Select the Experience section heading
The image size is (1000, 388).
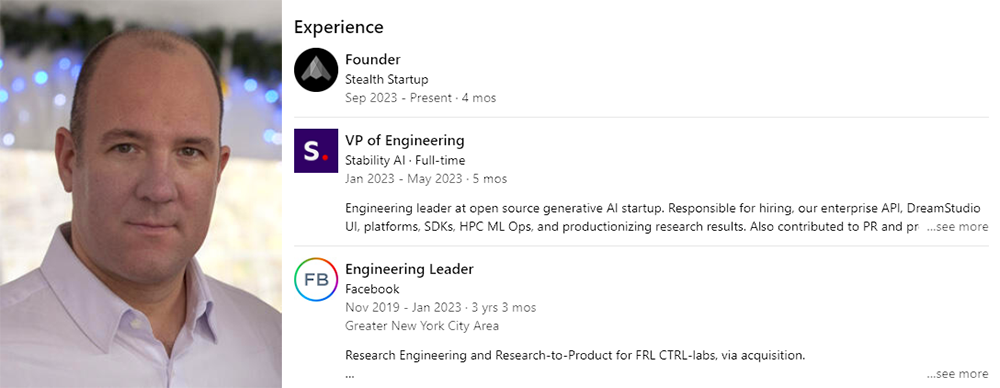pos(339,27)
